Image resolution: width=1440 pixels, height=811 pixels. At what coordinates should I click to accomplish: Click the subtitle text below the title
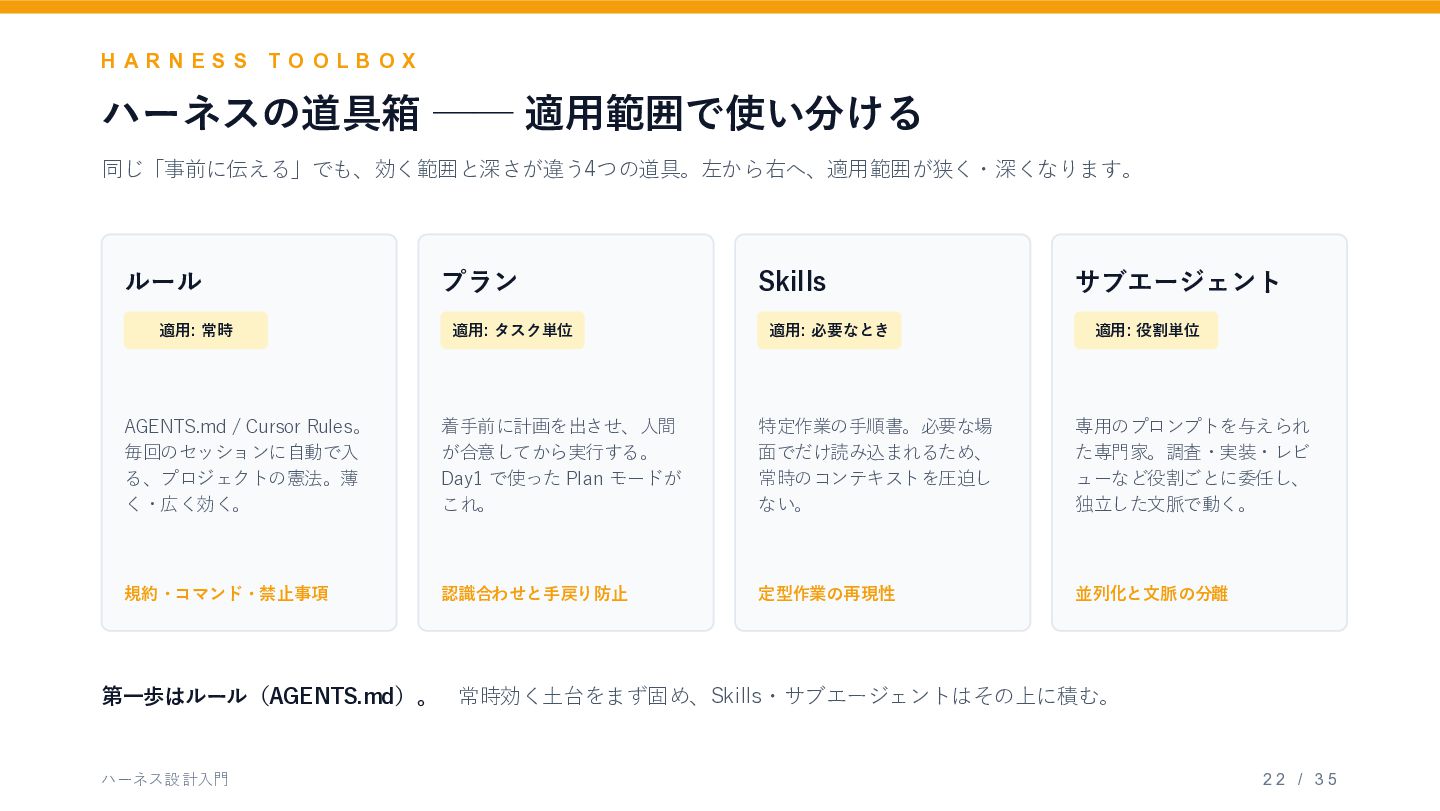coord(620,169)
